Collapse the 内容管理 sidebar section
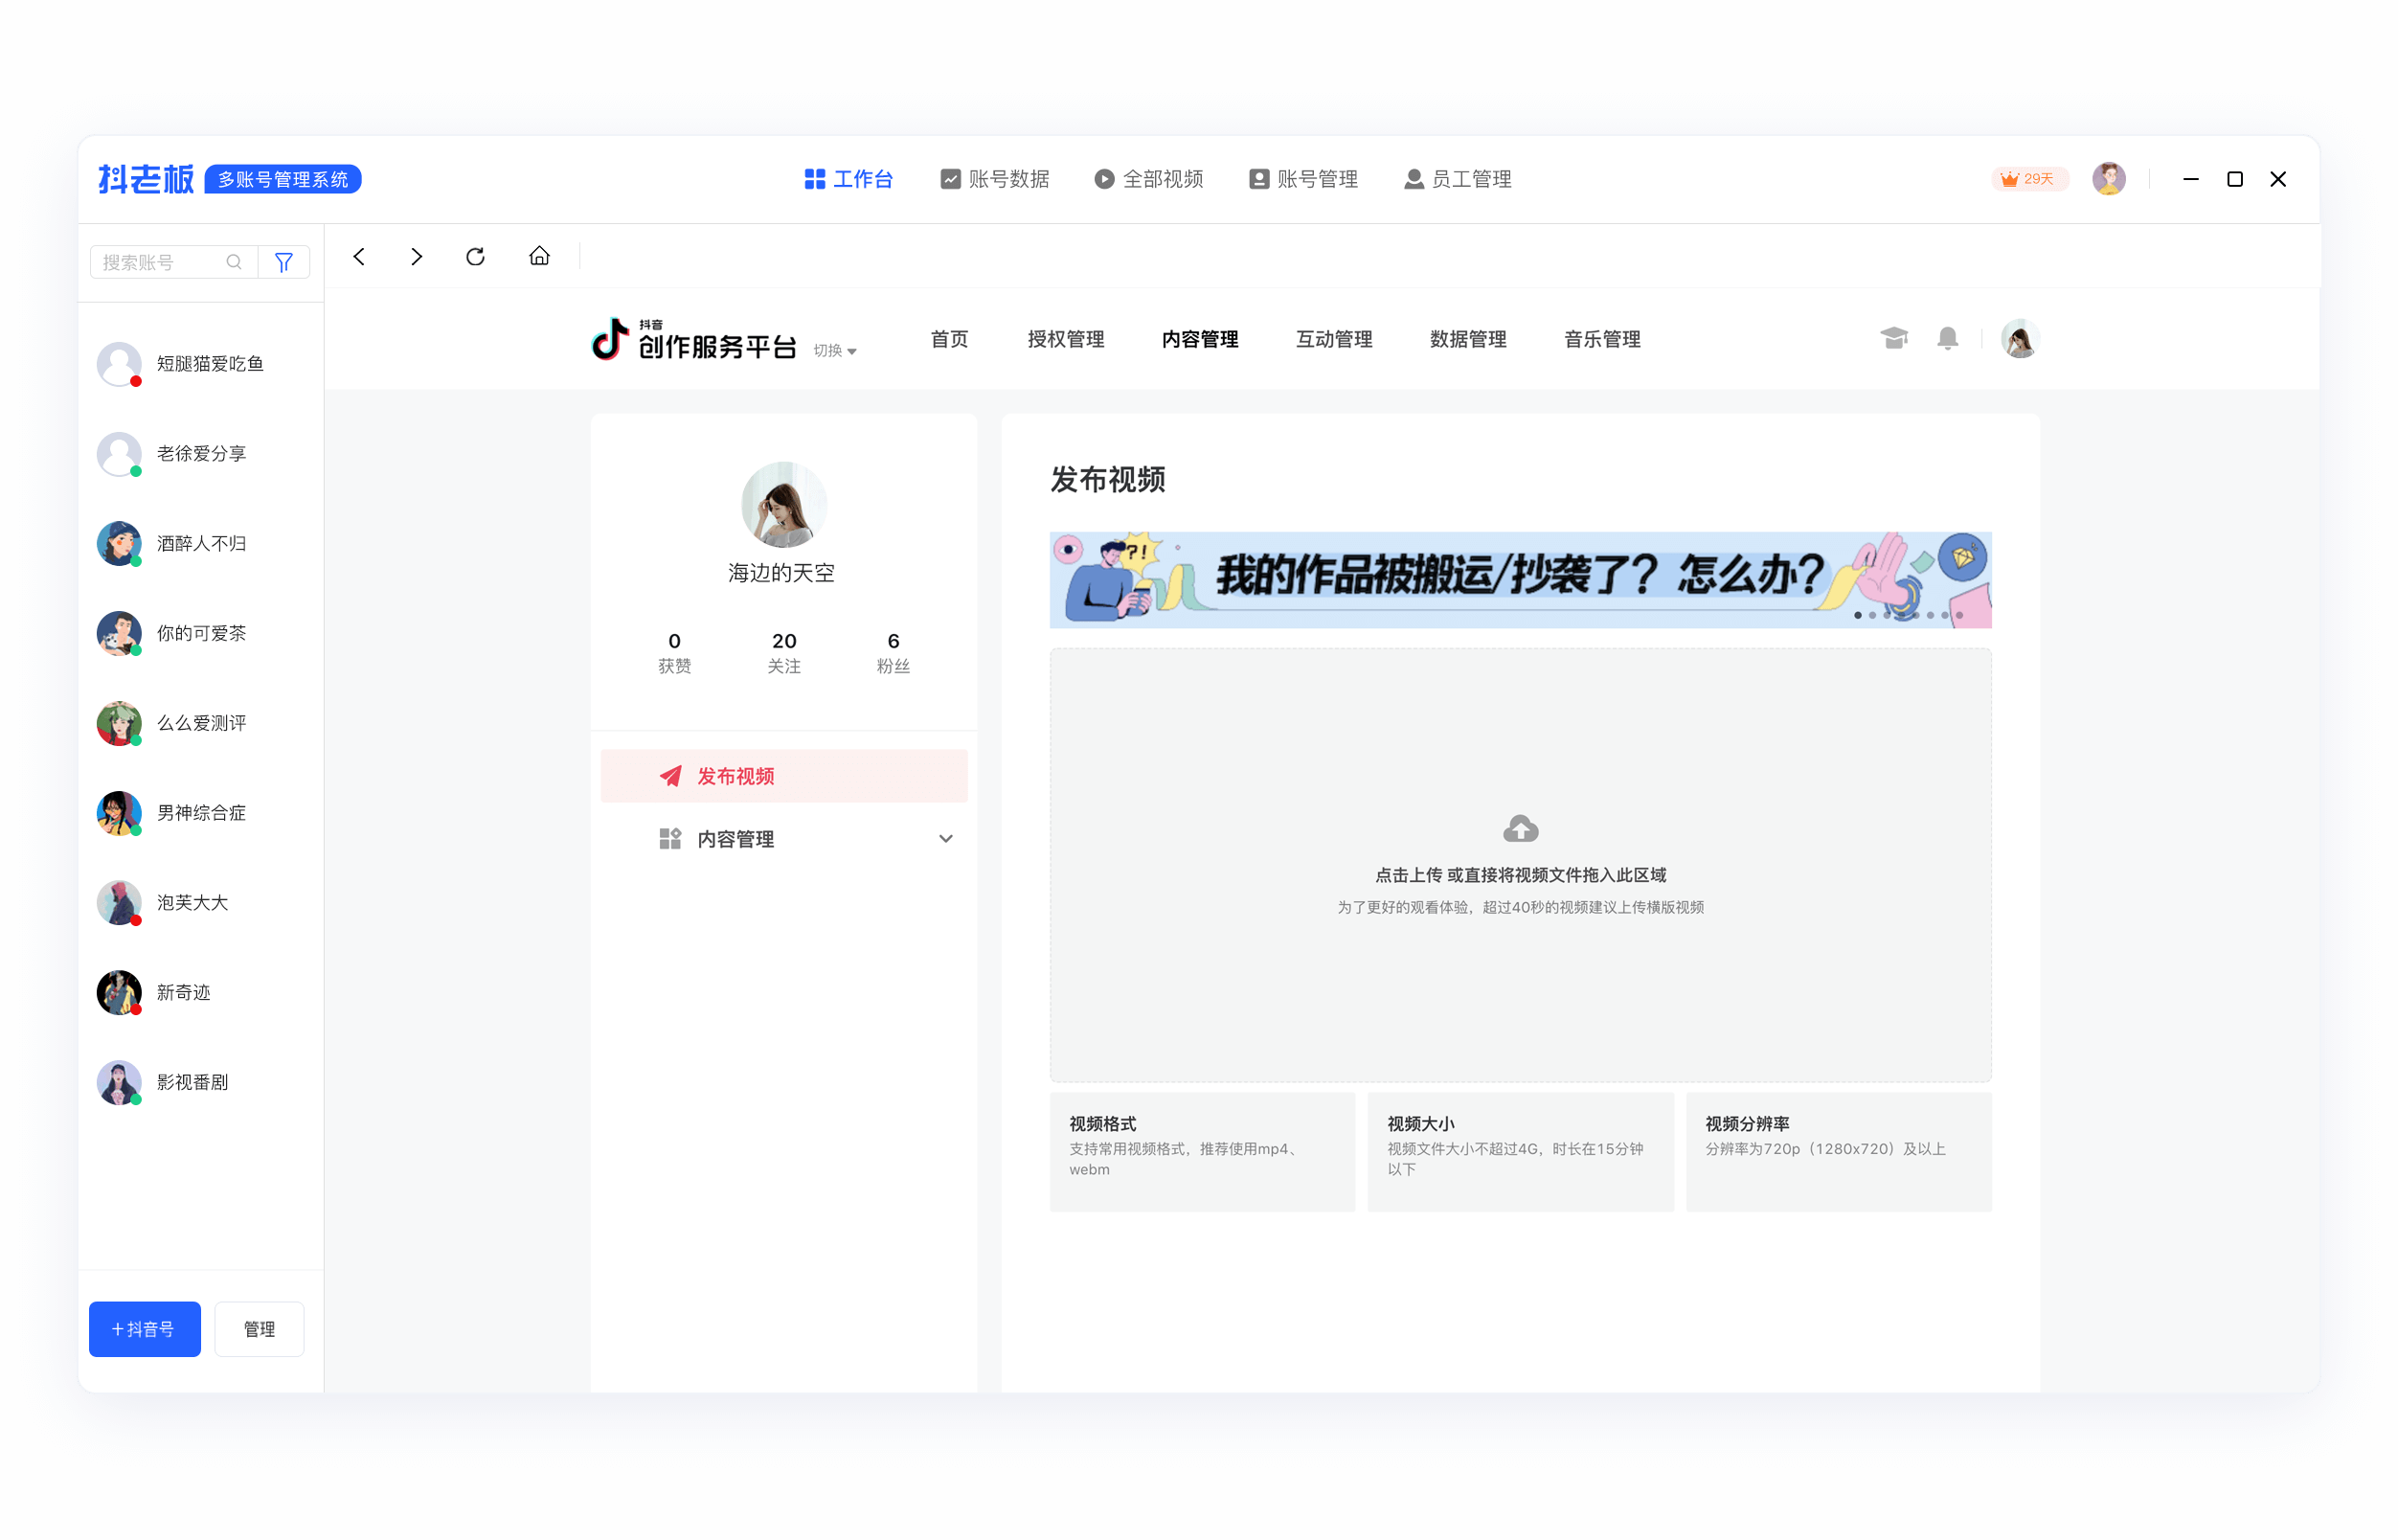Screen dimensions: 2398x1540 click(x=946, y=839)
